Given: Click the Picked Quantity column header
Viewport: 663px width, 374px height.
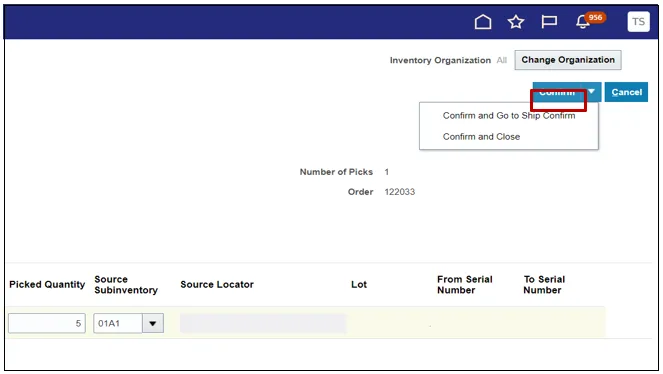Looking at the screenshot, I should click(x=47, y=284).
